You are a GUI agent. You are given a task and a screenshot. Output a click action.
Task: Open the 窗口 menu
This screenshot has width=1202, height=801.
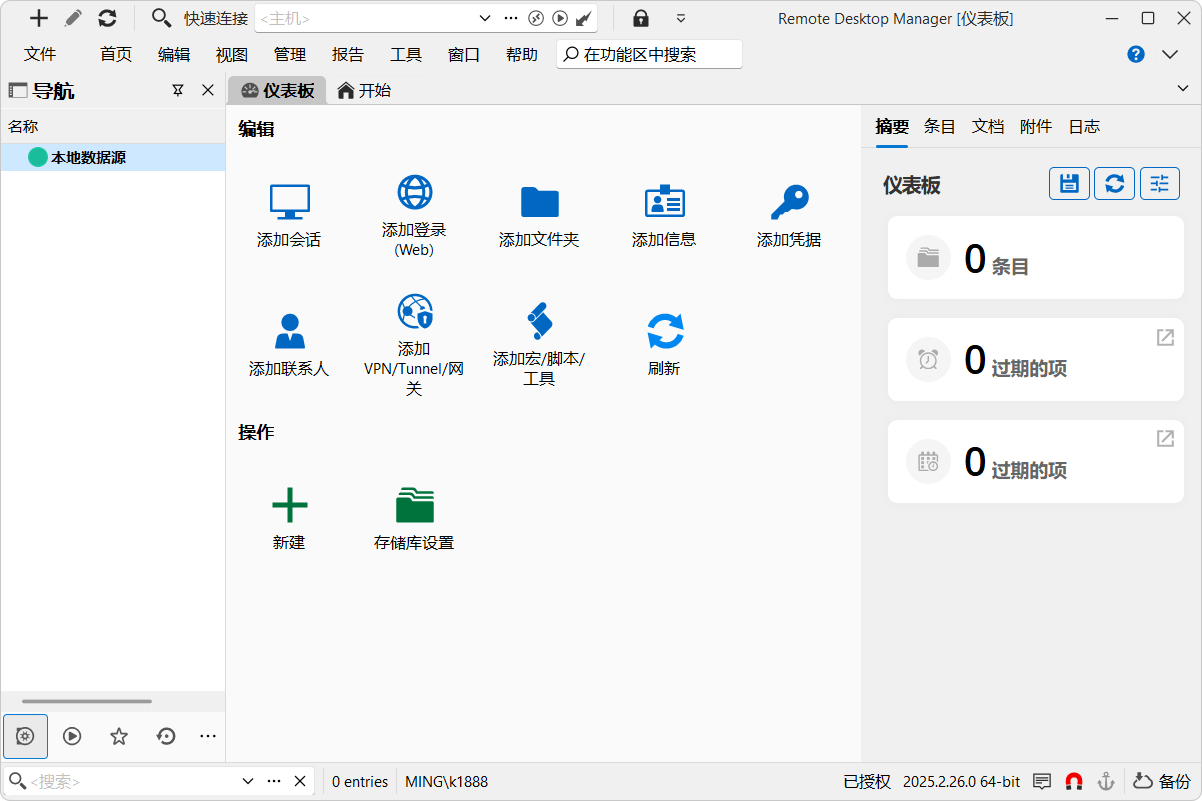pos(464,55)
